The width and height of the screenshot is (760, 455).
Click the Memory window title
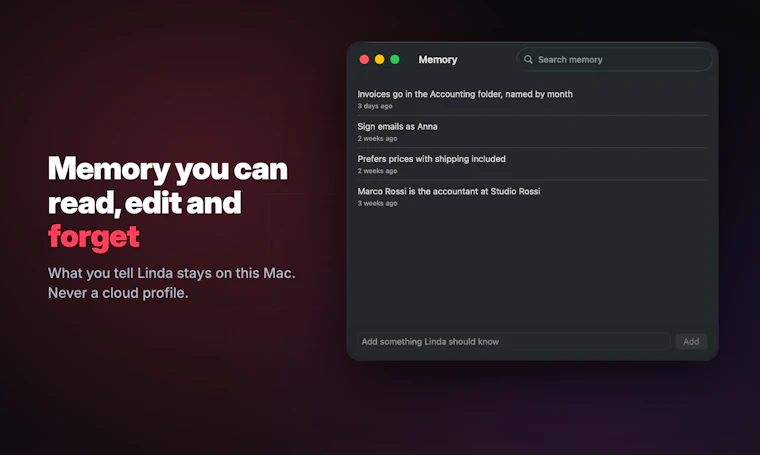click(438, 60)
